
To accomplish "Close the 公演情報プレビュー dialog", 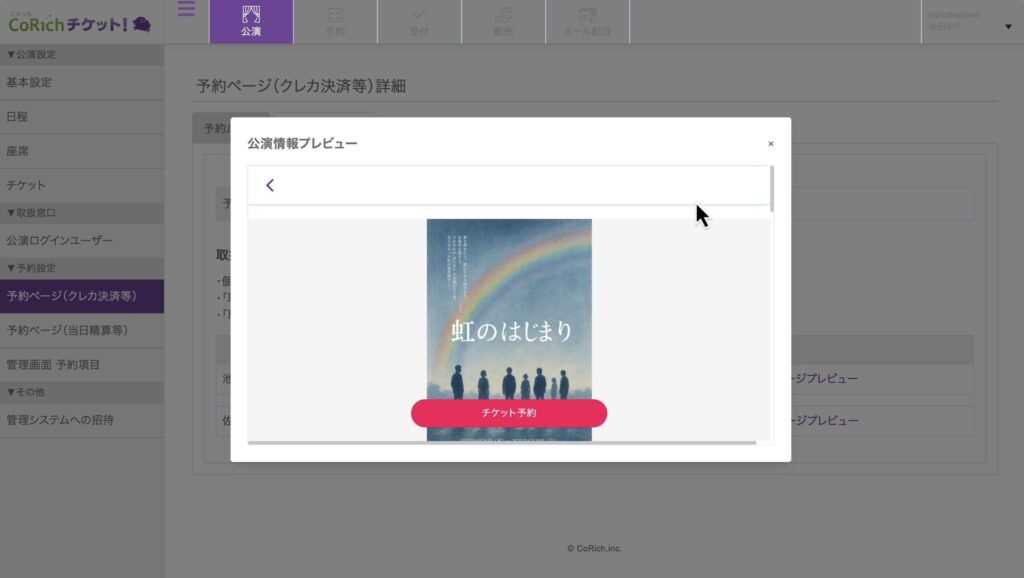I will (770, 144).
